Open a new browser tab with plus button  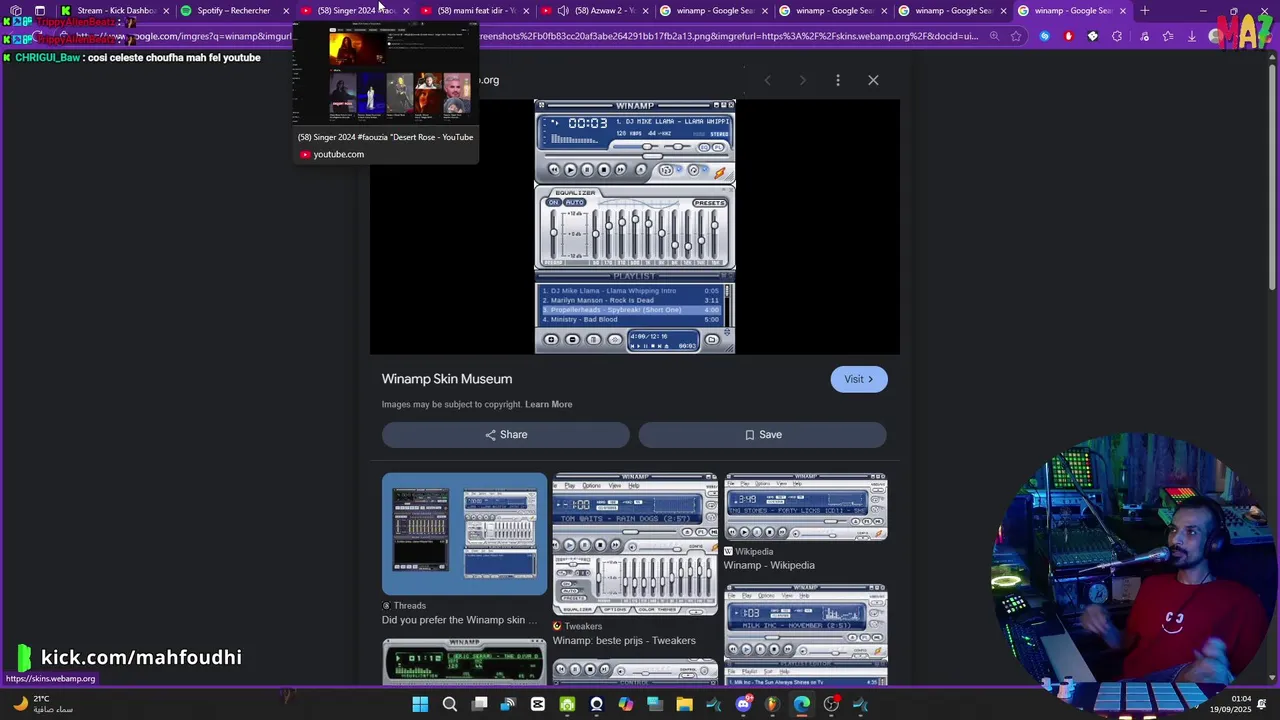click(x=1145, y=11)
